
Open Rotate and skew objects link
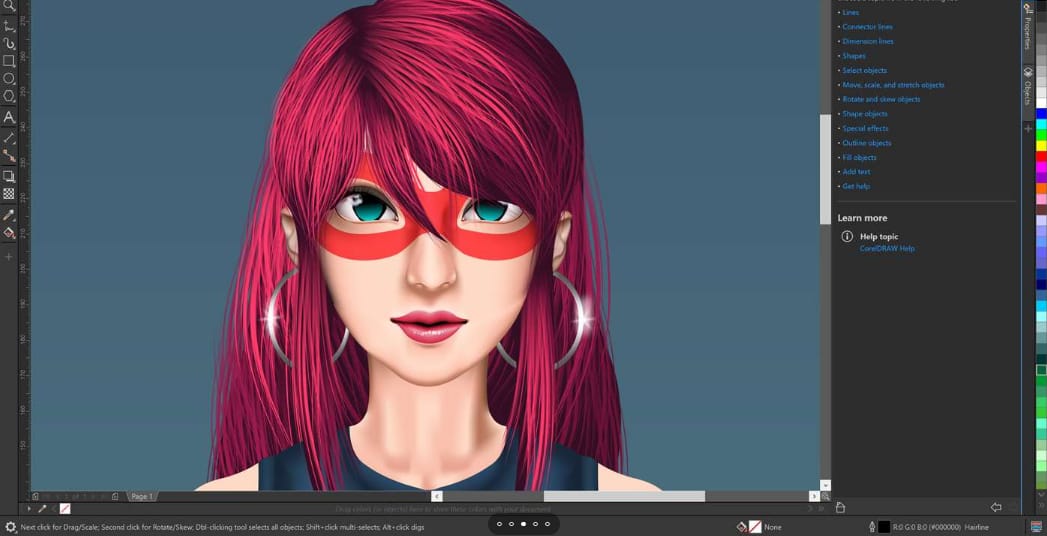(x=881, y=99)
